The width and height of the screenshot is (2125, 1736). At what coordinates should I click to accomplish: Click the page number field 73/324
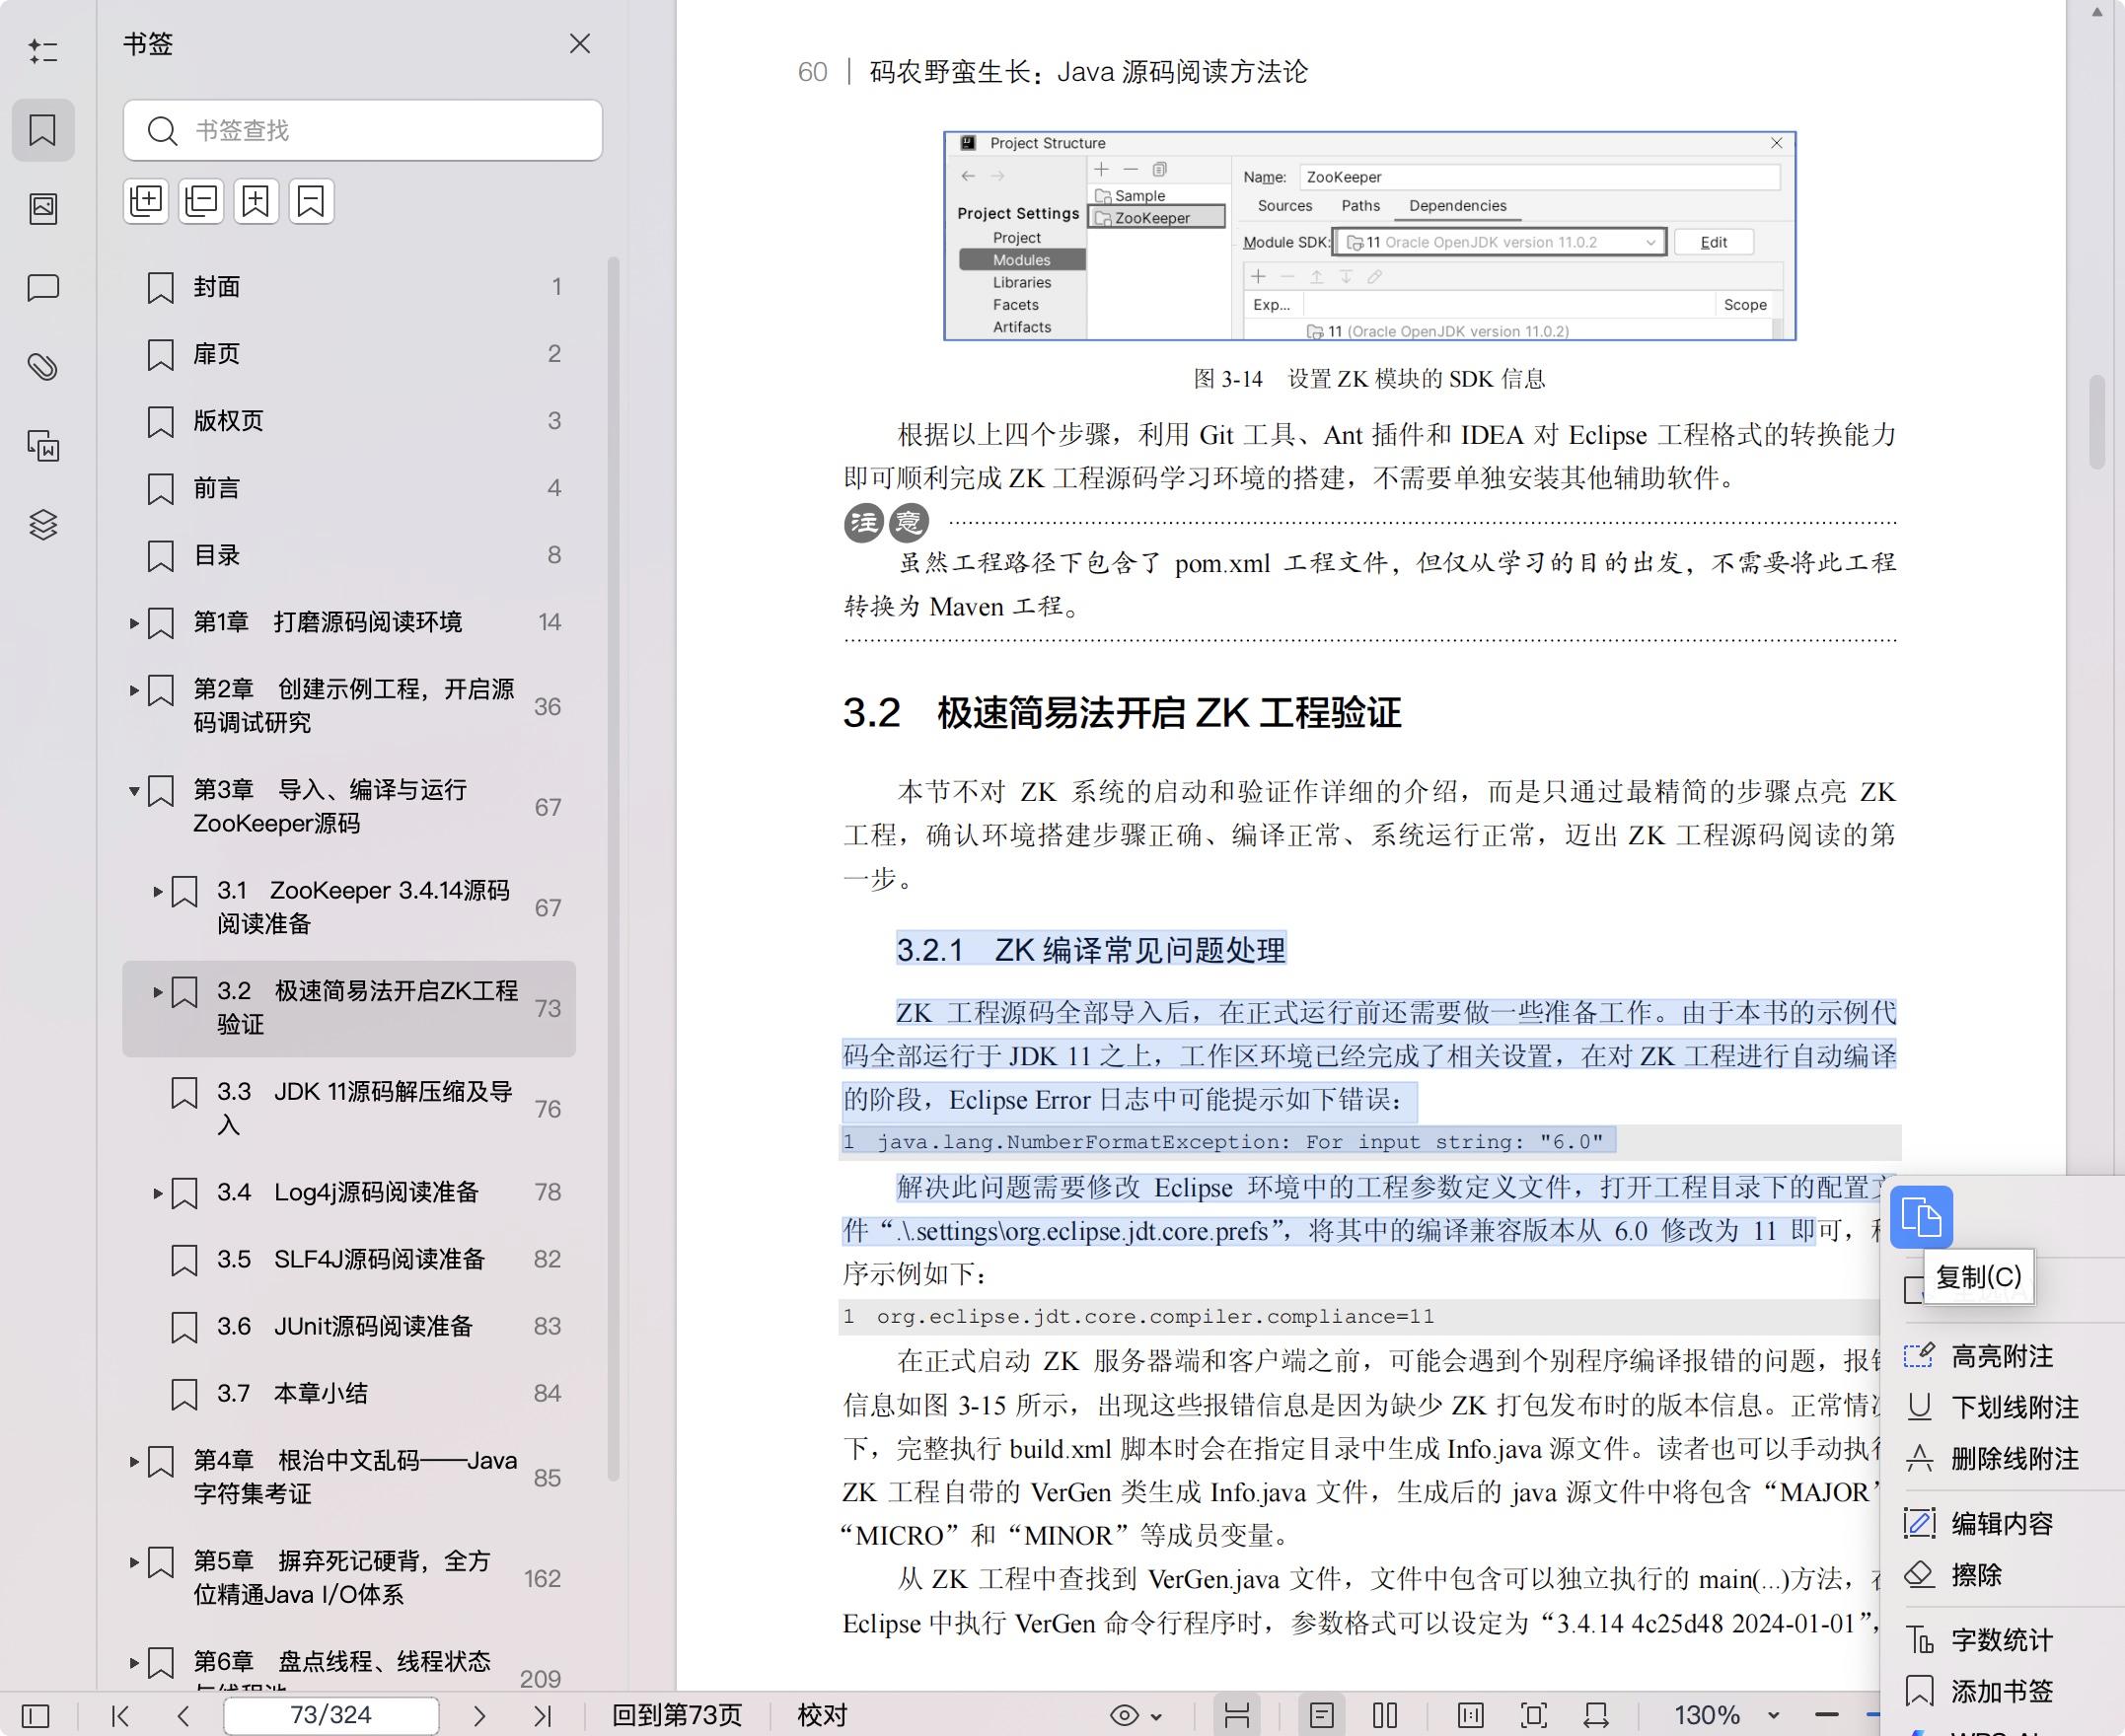tap(331, 1716)
